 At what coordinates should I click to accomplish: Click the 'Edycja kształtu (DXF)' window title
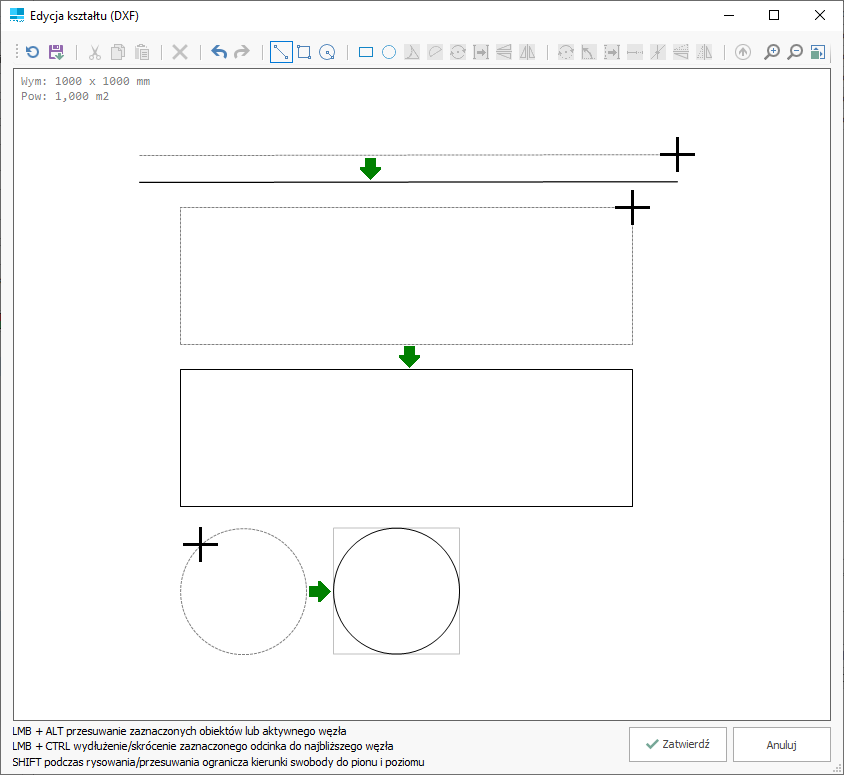tap(85, 16)
